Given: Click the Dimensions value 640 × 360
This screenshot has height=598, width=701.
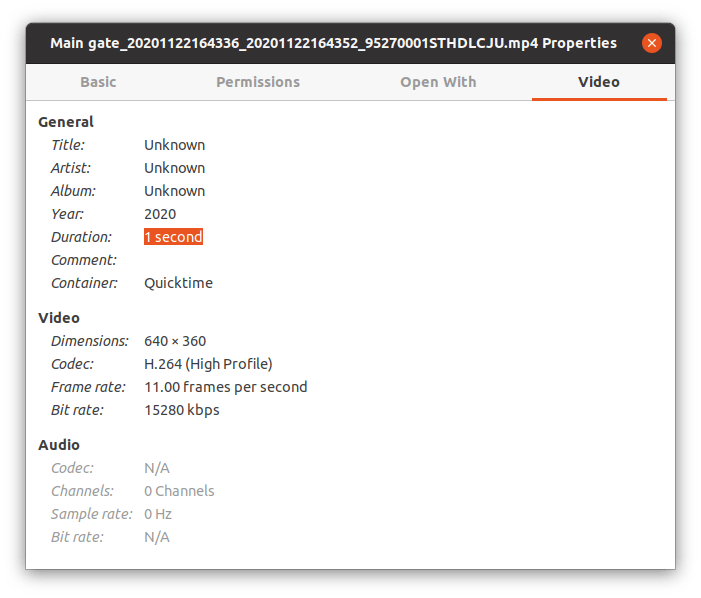Looking at the screenshot, I should (175, 341).
